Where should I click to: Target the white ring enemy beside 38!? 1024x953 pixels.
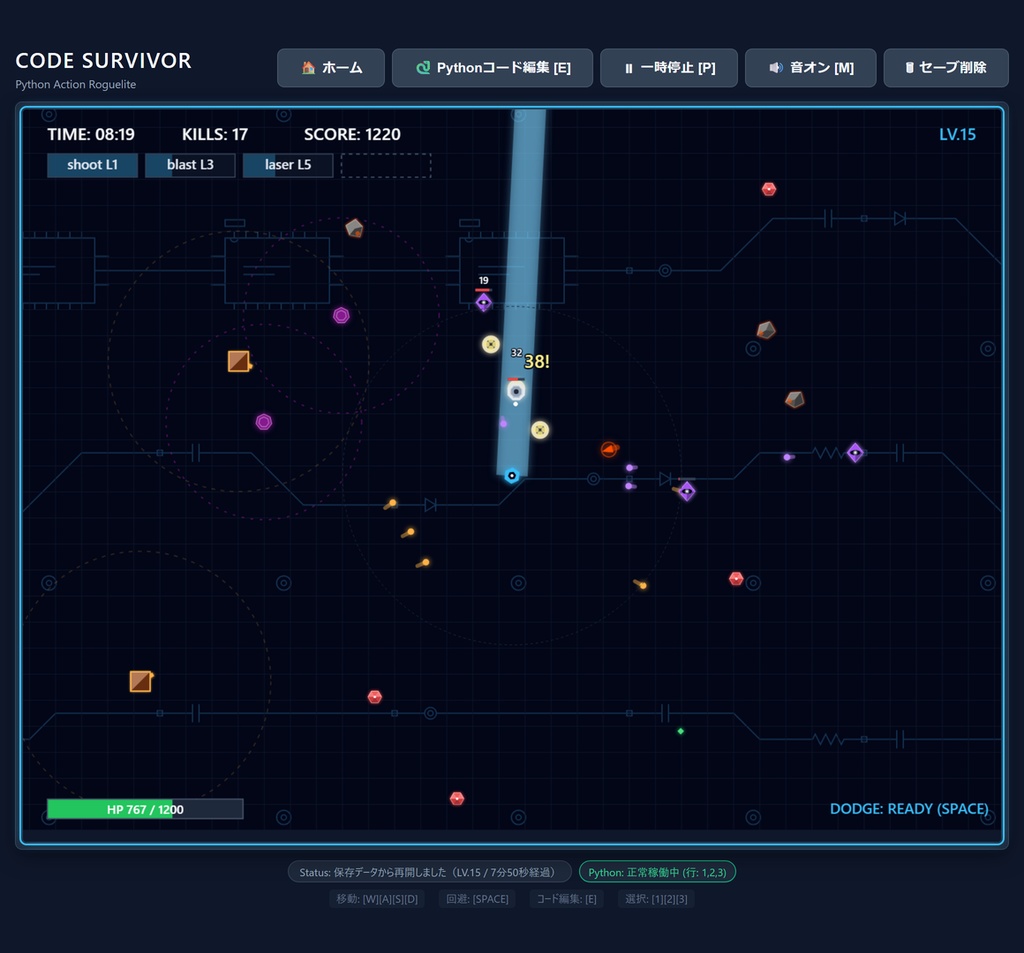click(516, 391)
